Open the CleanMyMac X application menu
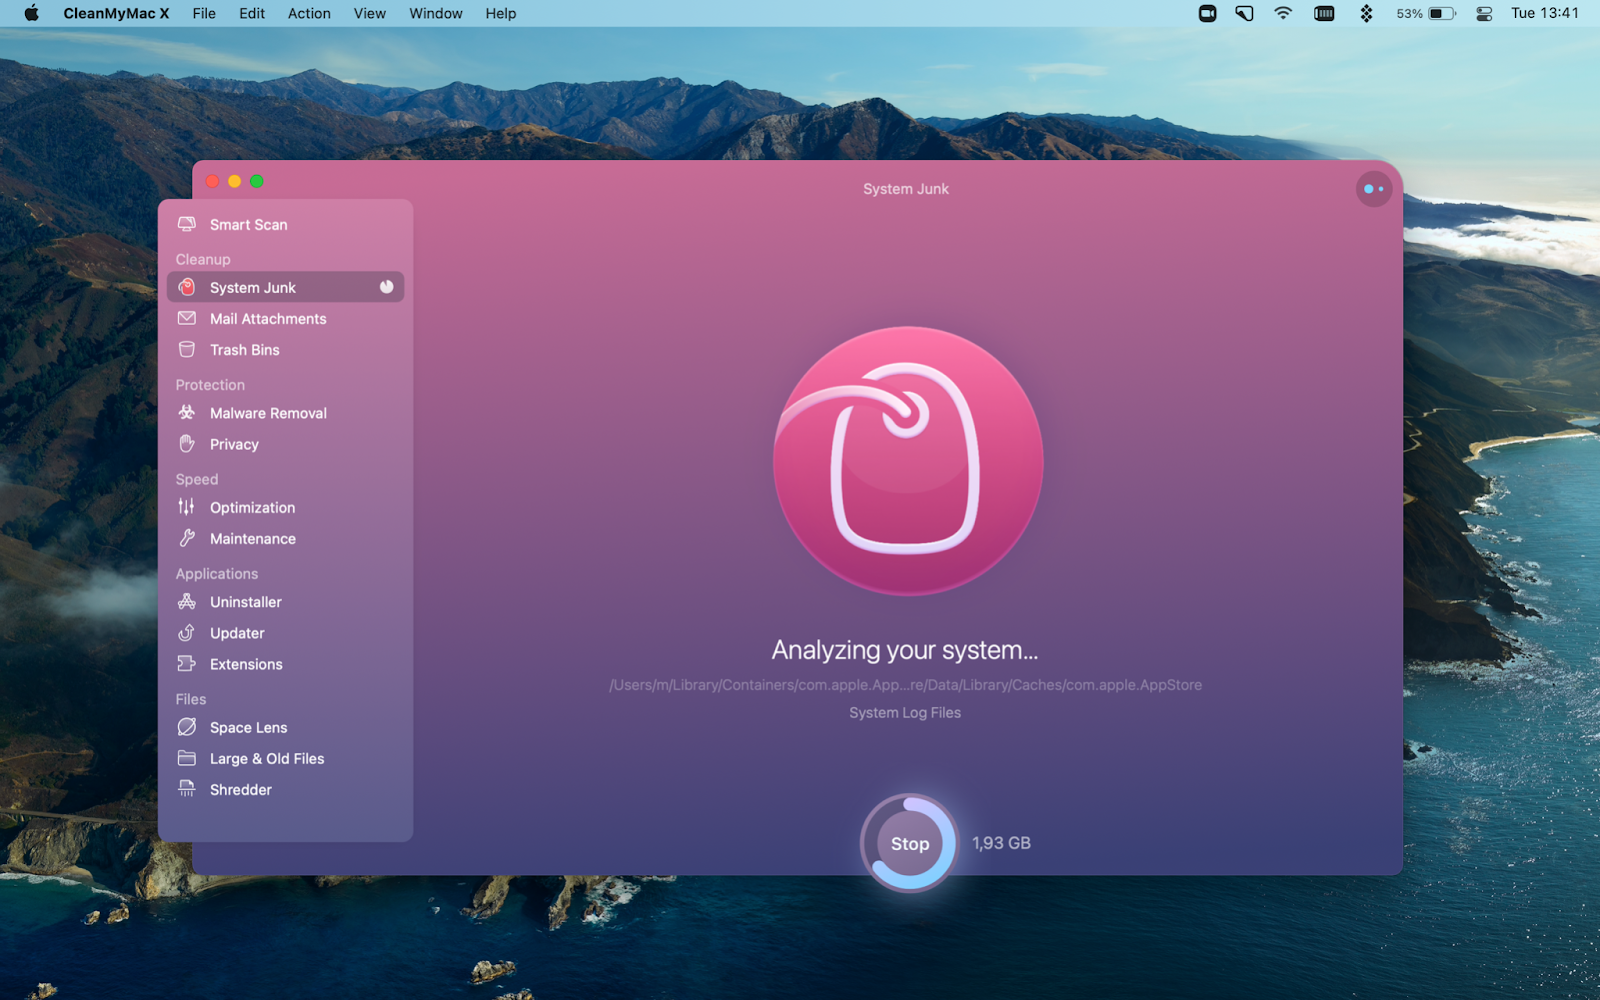 coord(116,13)
